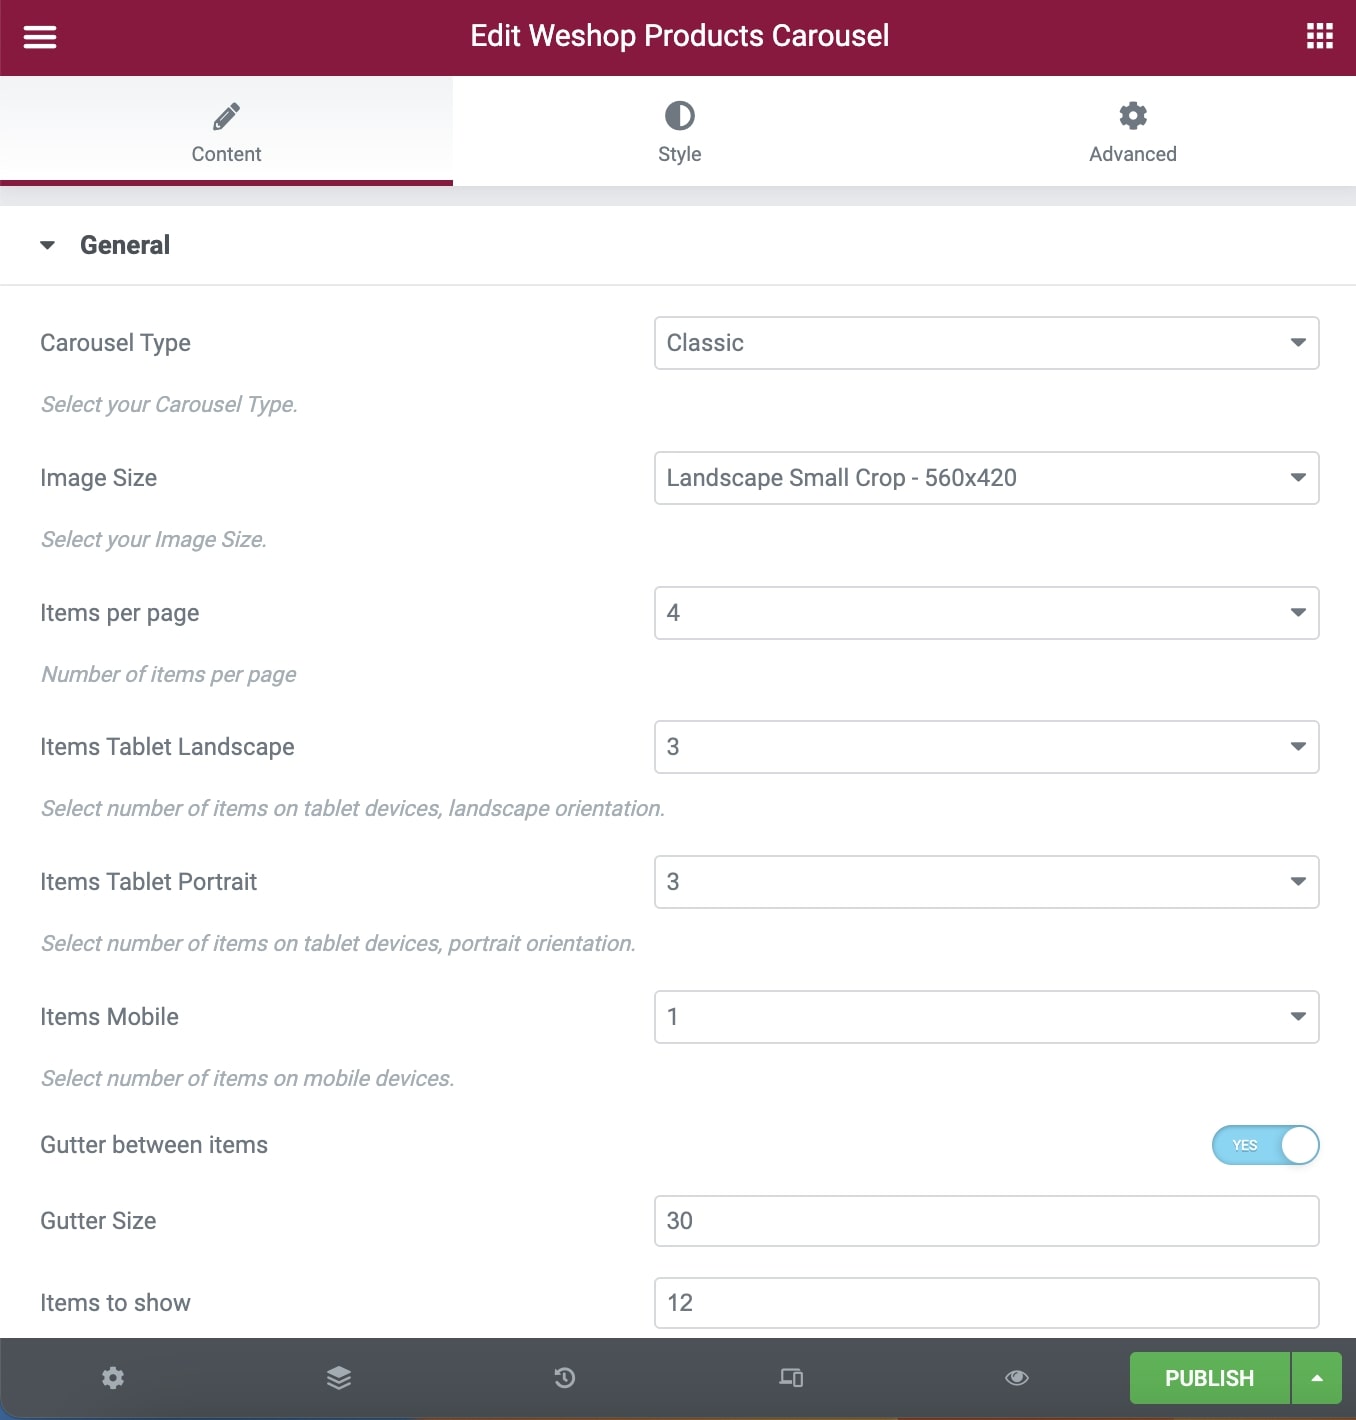1356x1420 pixels.
Task: Open the Image Size dropdown
Action: (x=987, y=478)
